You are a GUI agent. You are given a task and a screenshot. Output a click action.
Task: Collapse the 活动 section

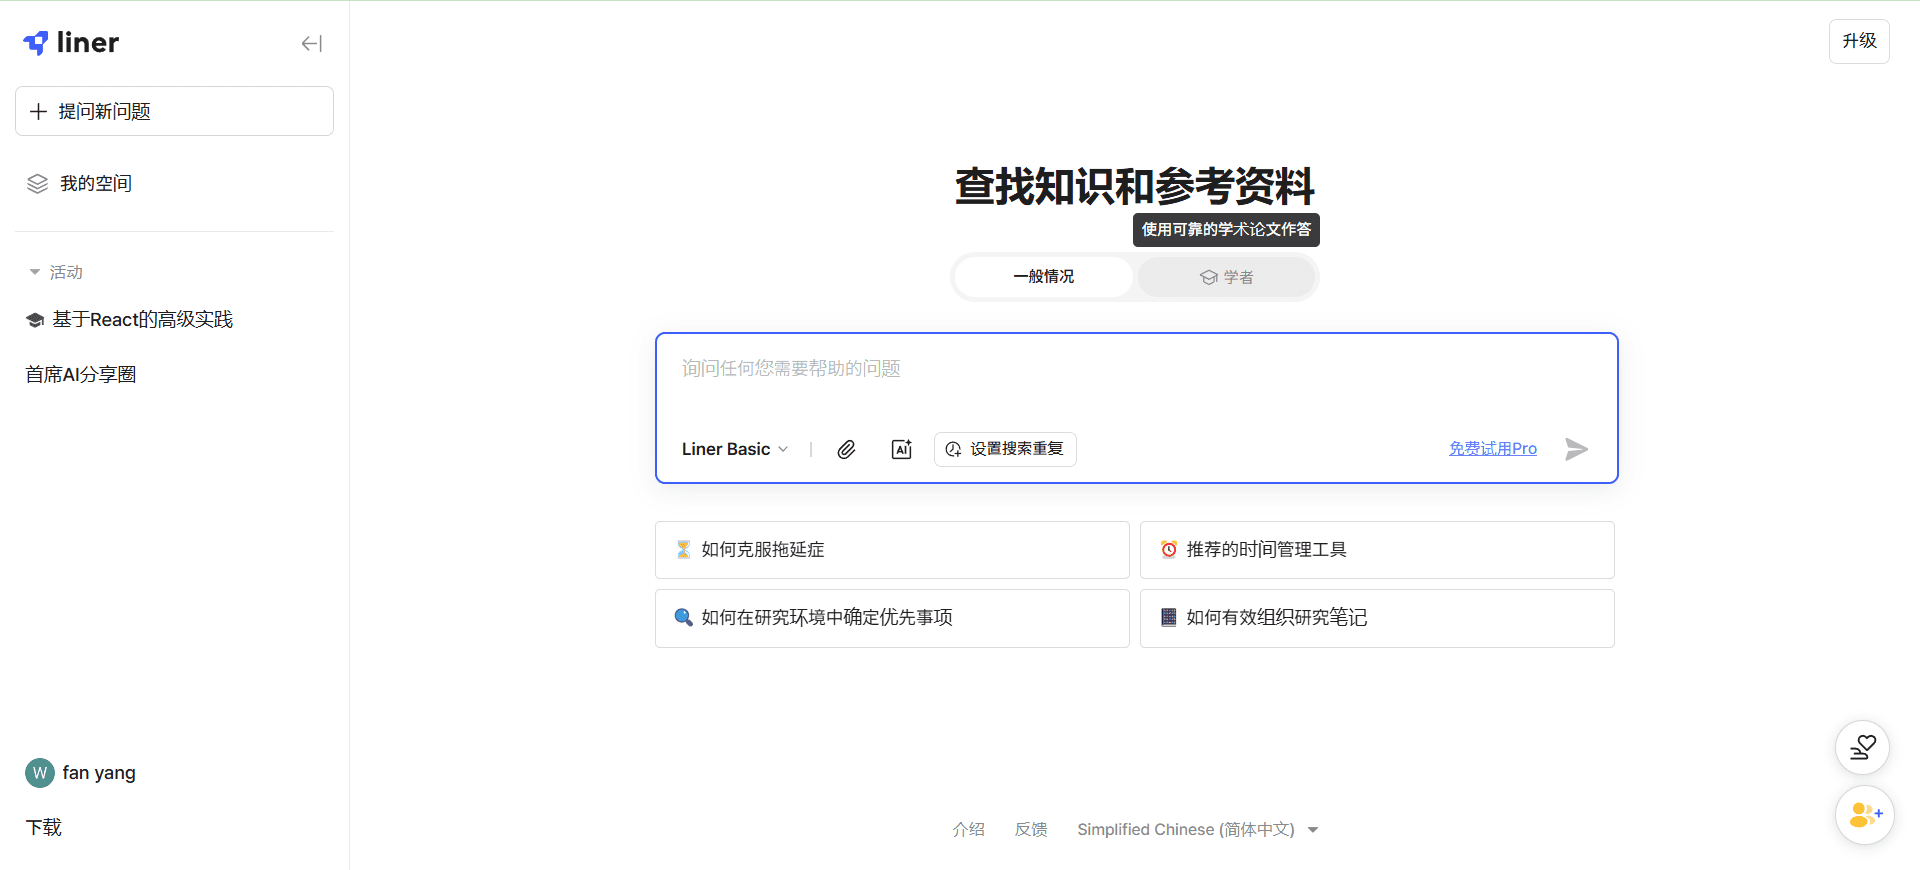click(x=56, y=272)
